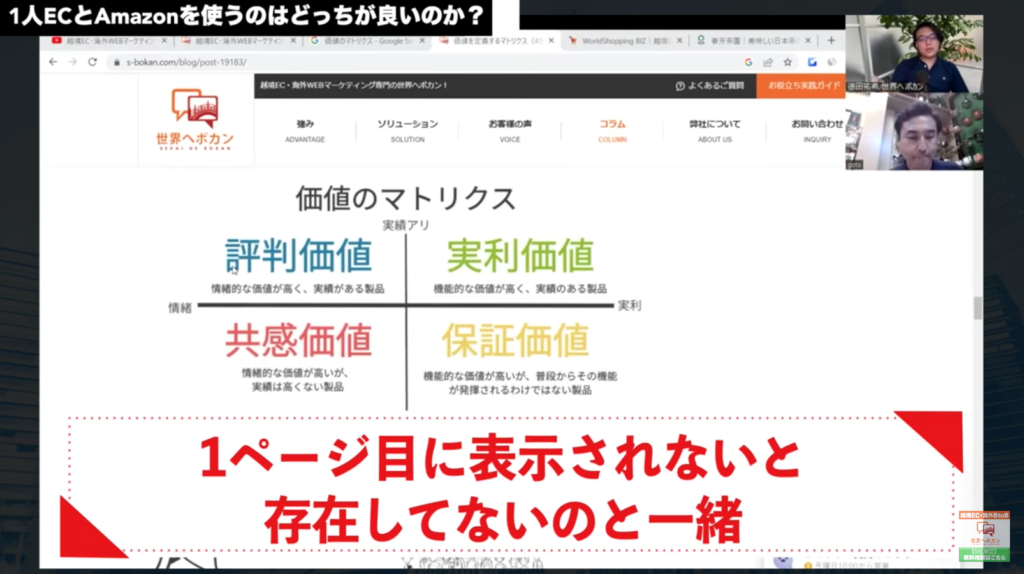Click the lower presenter webcam thumbnail
This screenshot has width=1024, height=574.
coord(914,131)
